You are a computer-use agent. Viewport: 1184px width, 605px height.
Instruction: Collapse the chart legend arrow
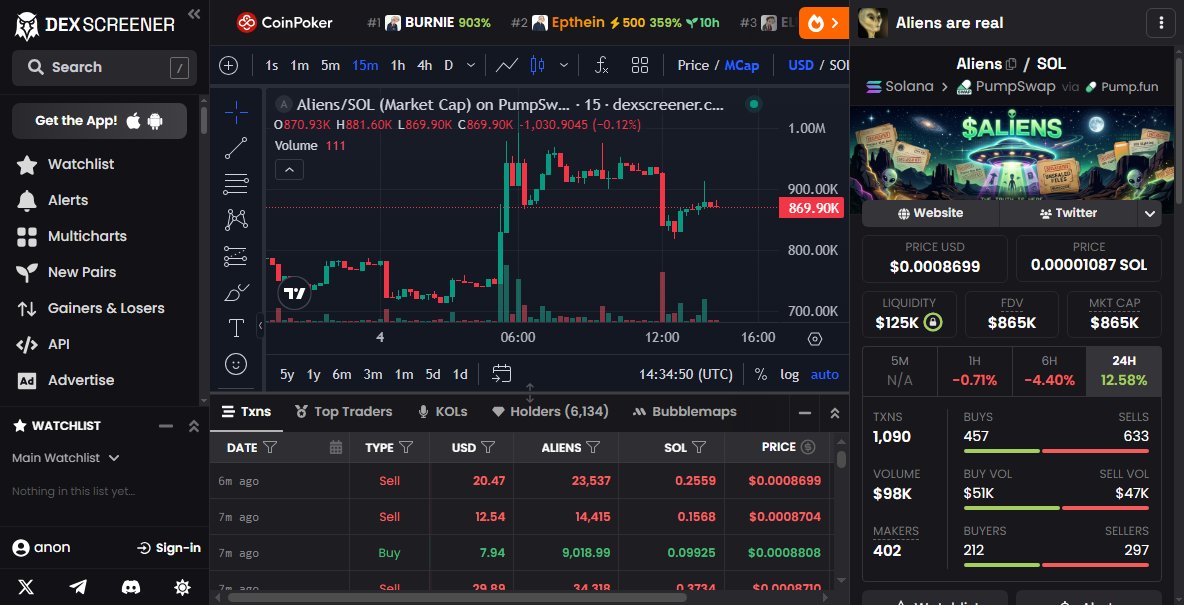[289, 170]
